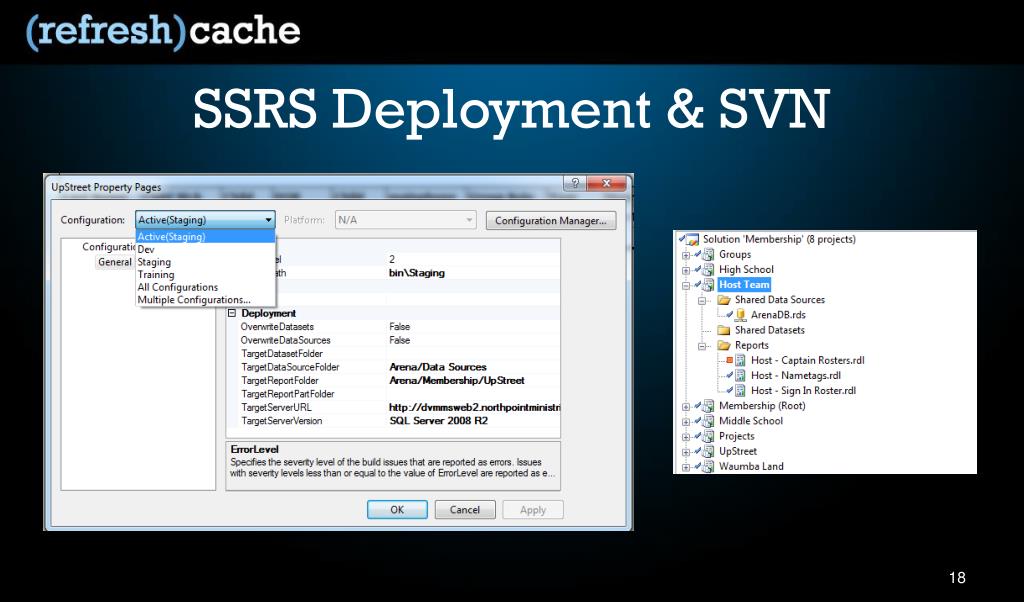Select the TargetDataSourceFolder property name
This screenshot has width=1024, height=602.
coord(290,367)
